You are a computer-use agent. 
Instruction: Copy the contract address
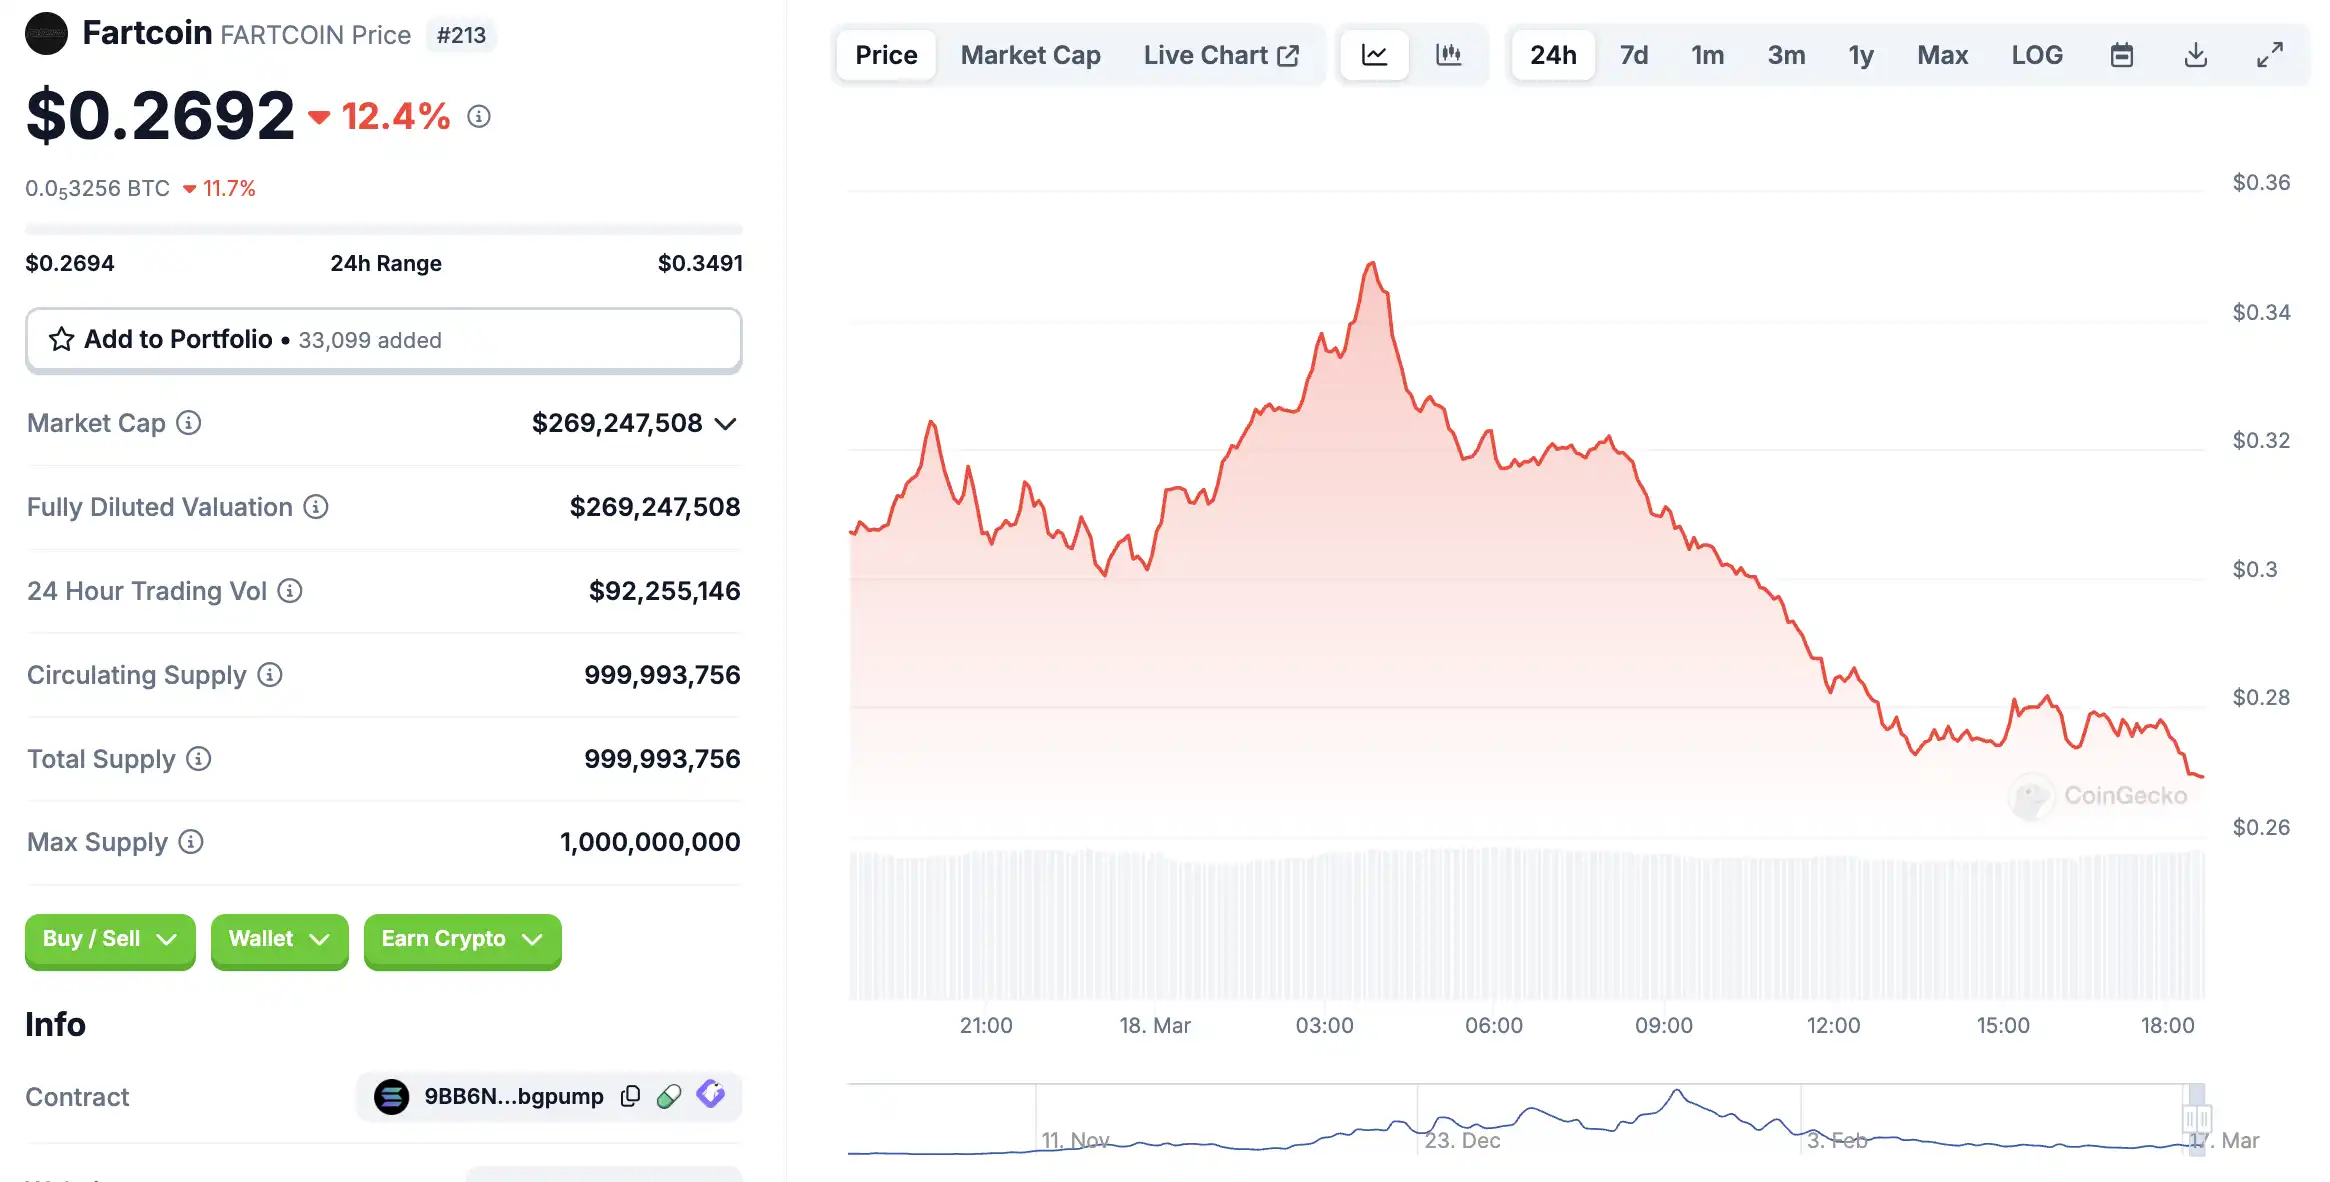pos(630,1096)
